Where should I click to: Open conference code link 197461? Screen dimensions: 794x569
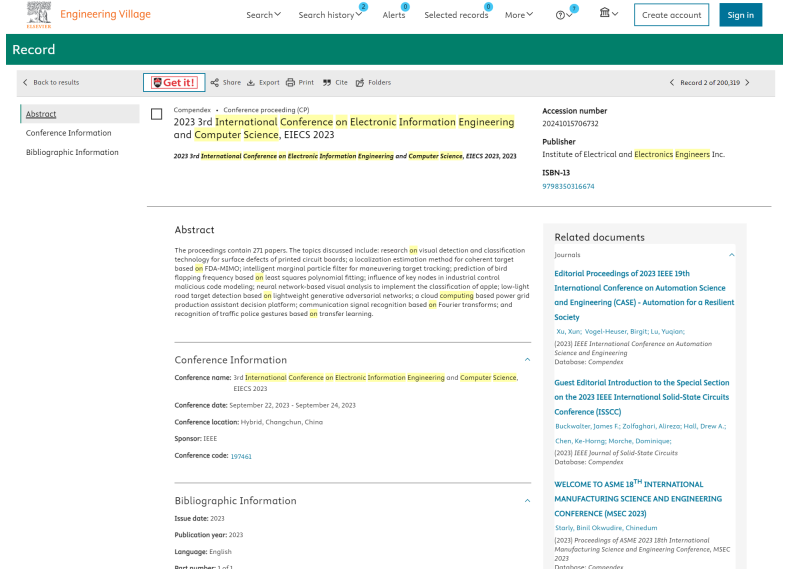(241, 456)
